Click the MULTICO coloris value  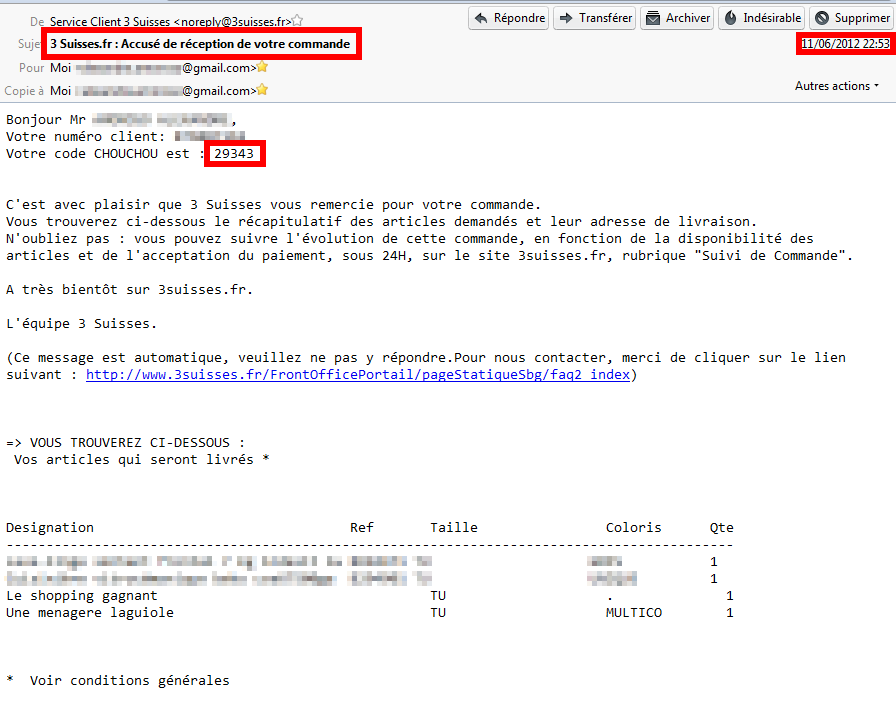click(634, 613)
